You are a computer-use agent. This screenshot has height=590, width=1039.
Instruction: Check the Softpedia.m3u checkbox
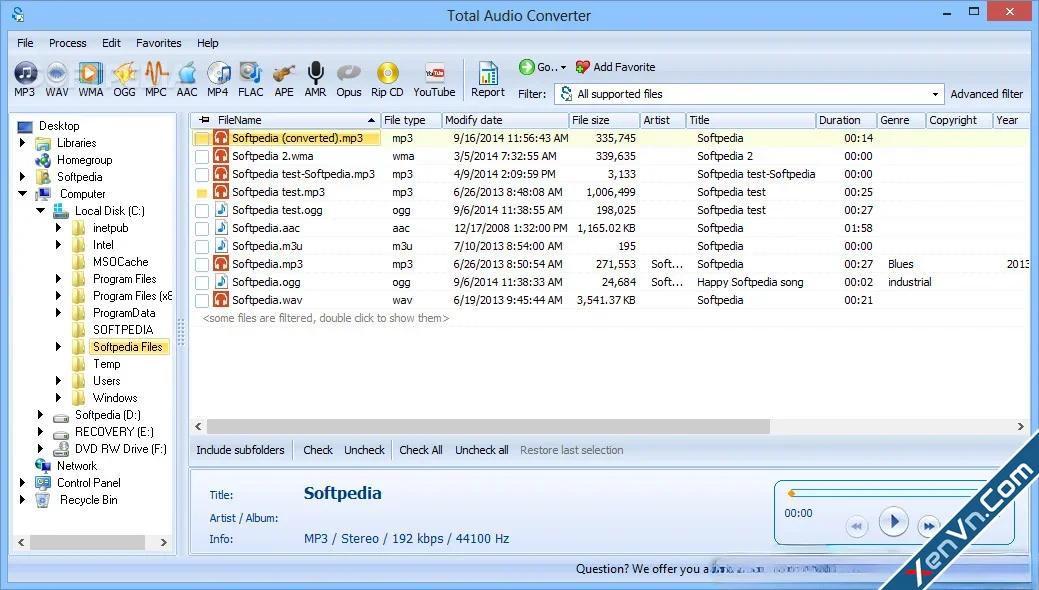coord(202,246)
